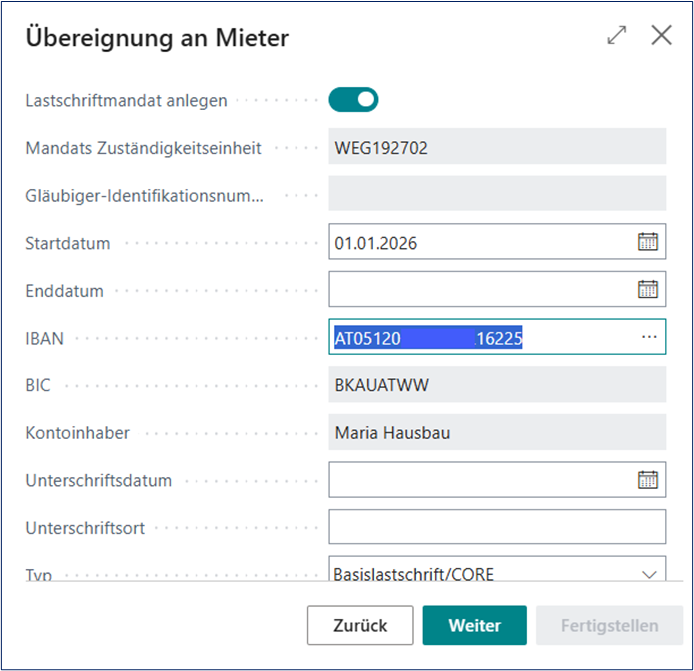Click the Unterschriftsort label

click(x=85, y=528)
